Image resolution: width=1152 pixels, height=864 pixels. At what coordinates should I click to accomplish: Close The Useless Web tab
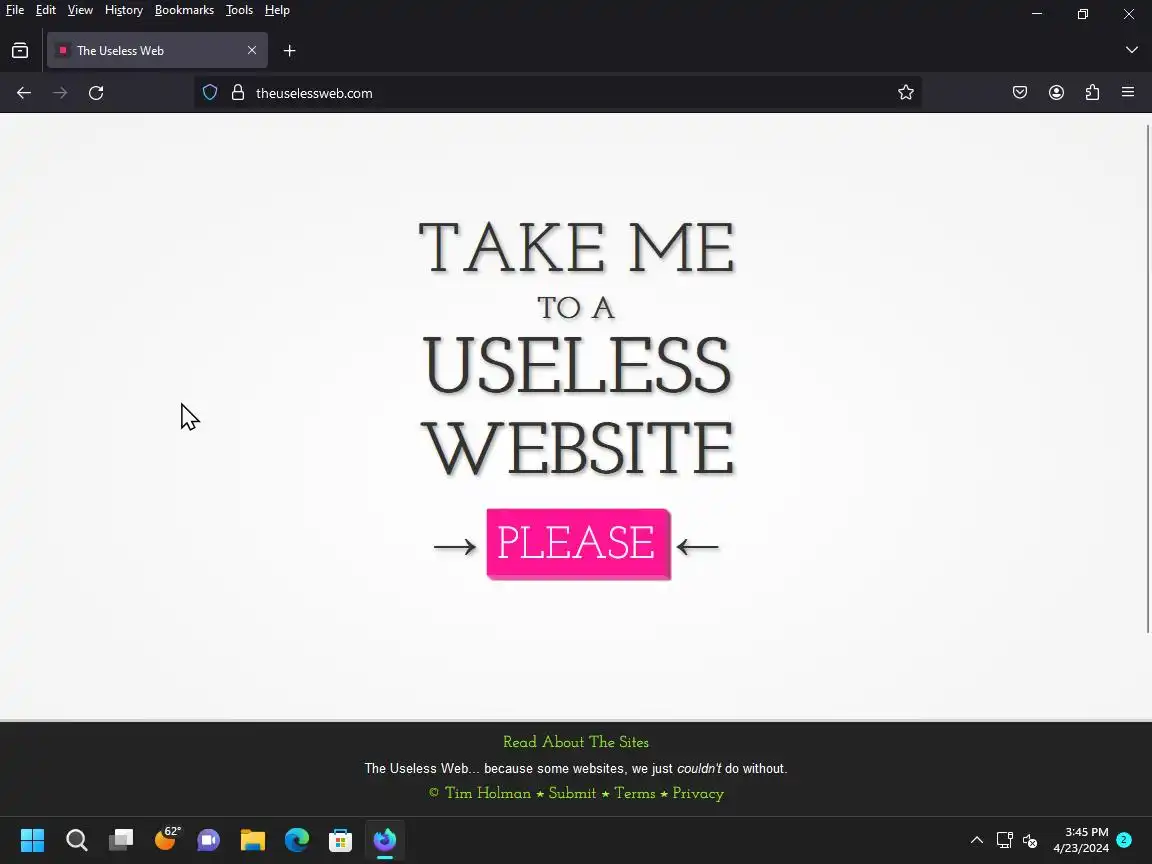(252, 50)
